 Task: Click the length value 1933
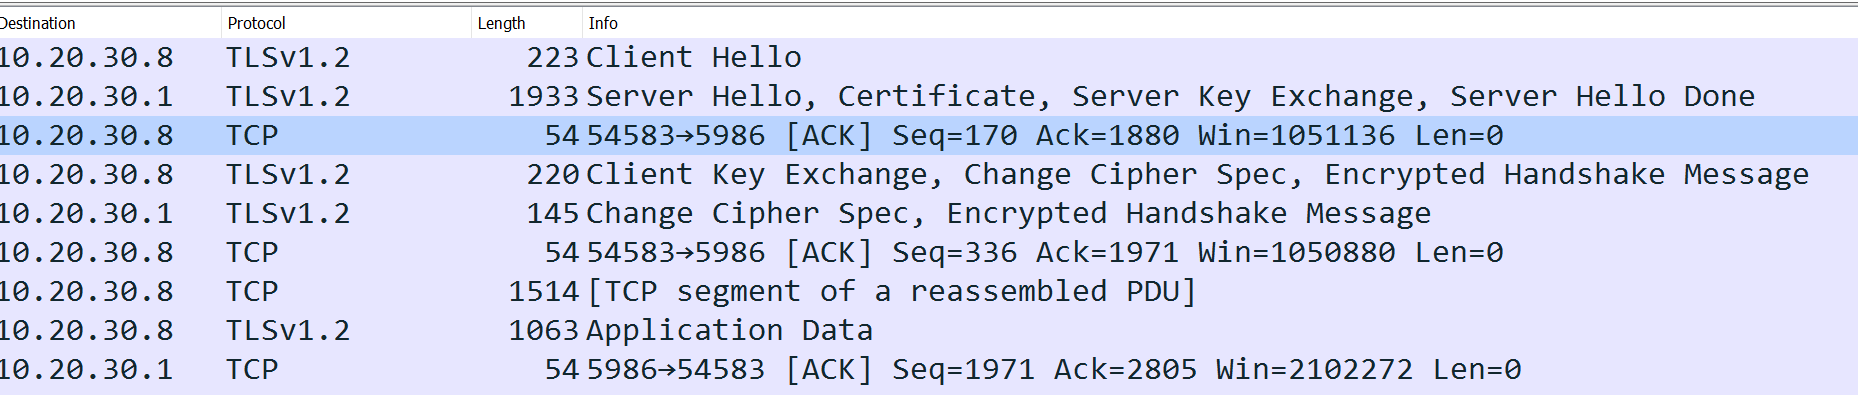543,96
